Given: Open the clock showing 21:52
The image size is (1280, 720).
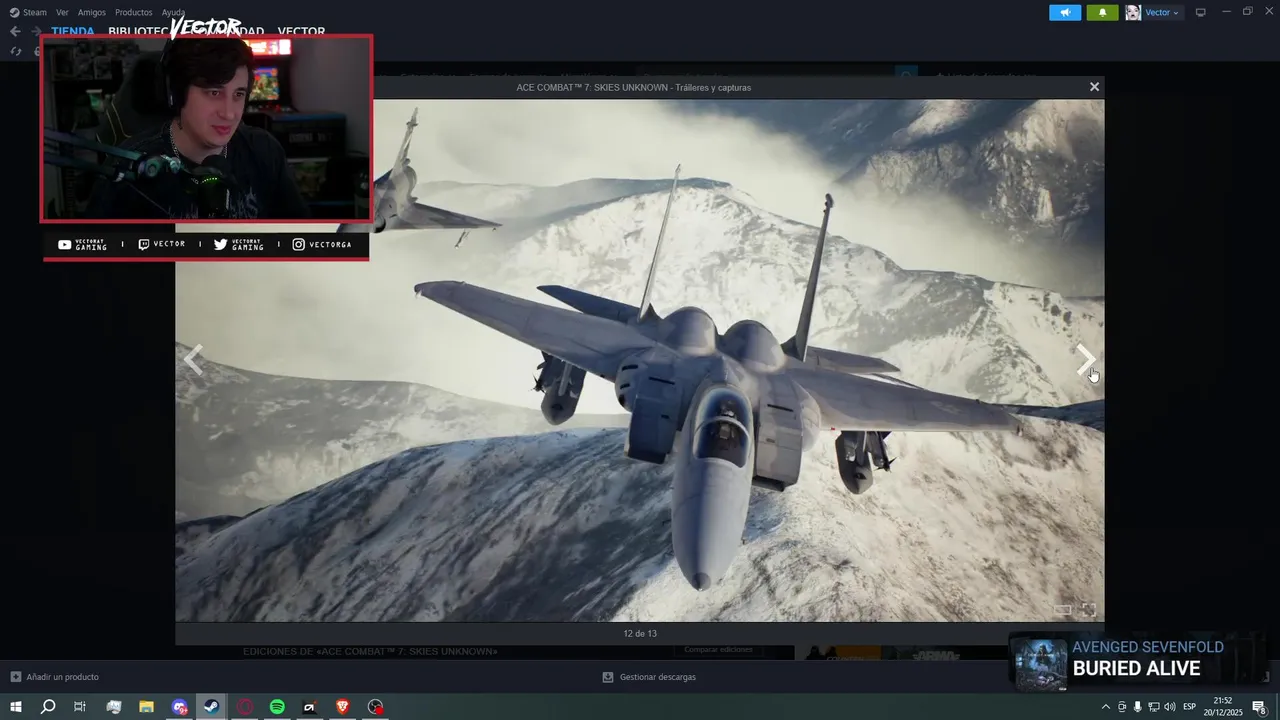Looking at the screenshot, I should click(1222, 707).
